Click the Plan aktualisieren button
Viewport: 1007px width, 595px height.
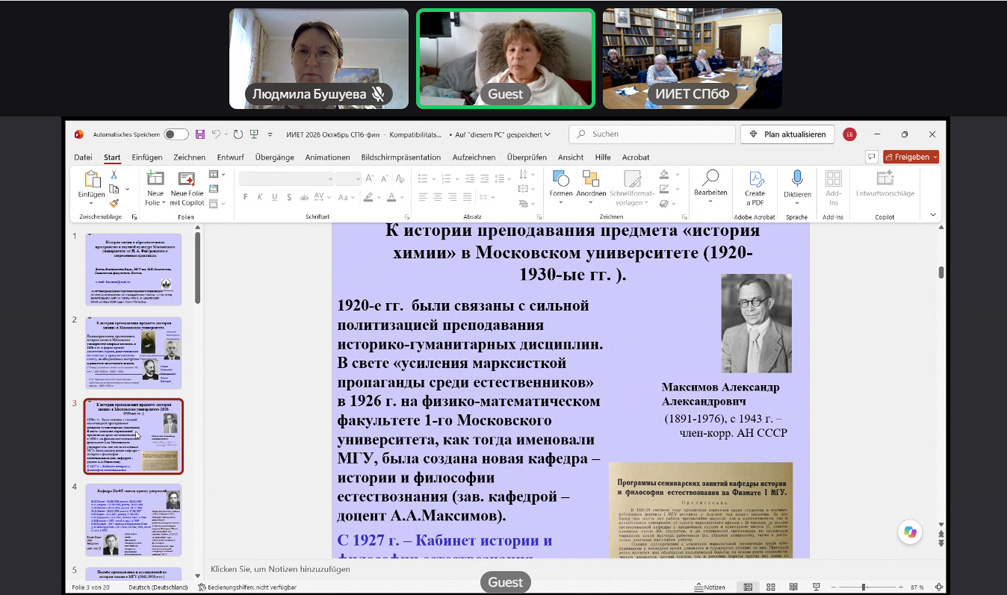[x=787, y=134]
